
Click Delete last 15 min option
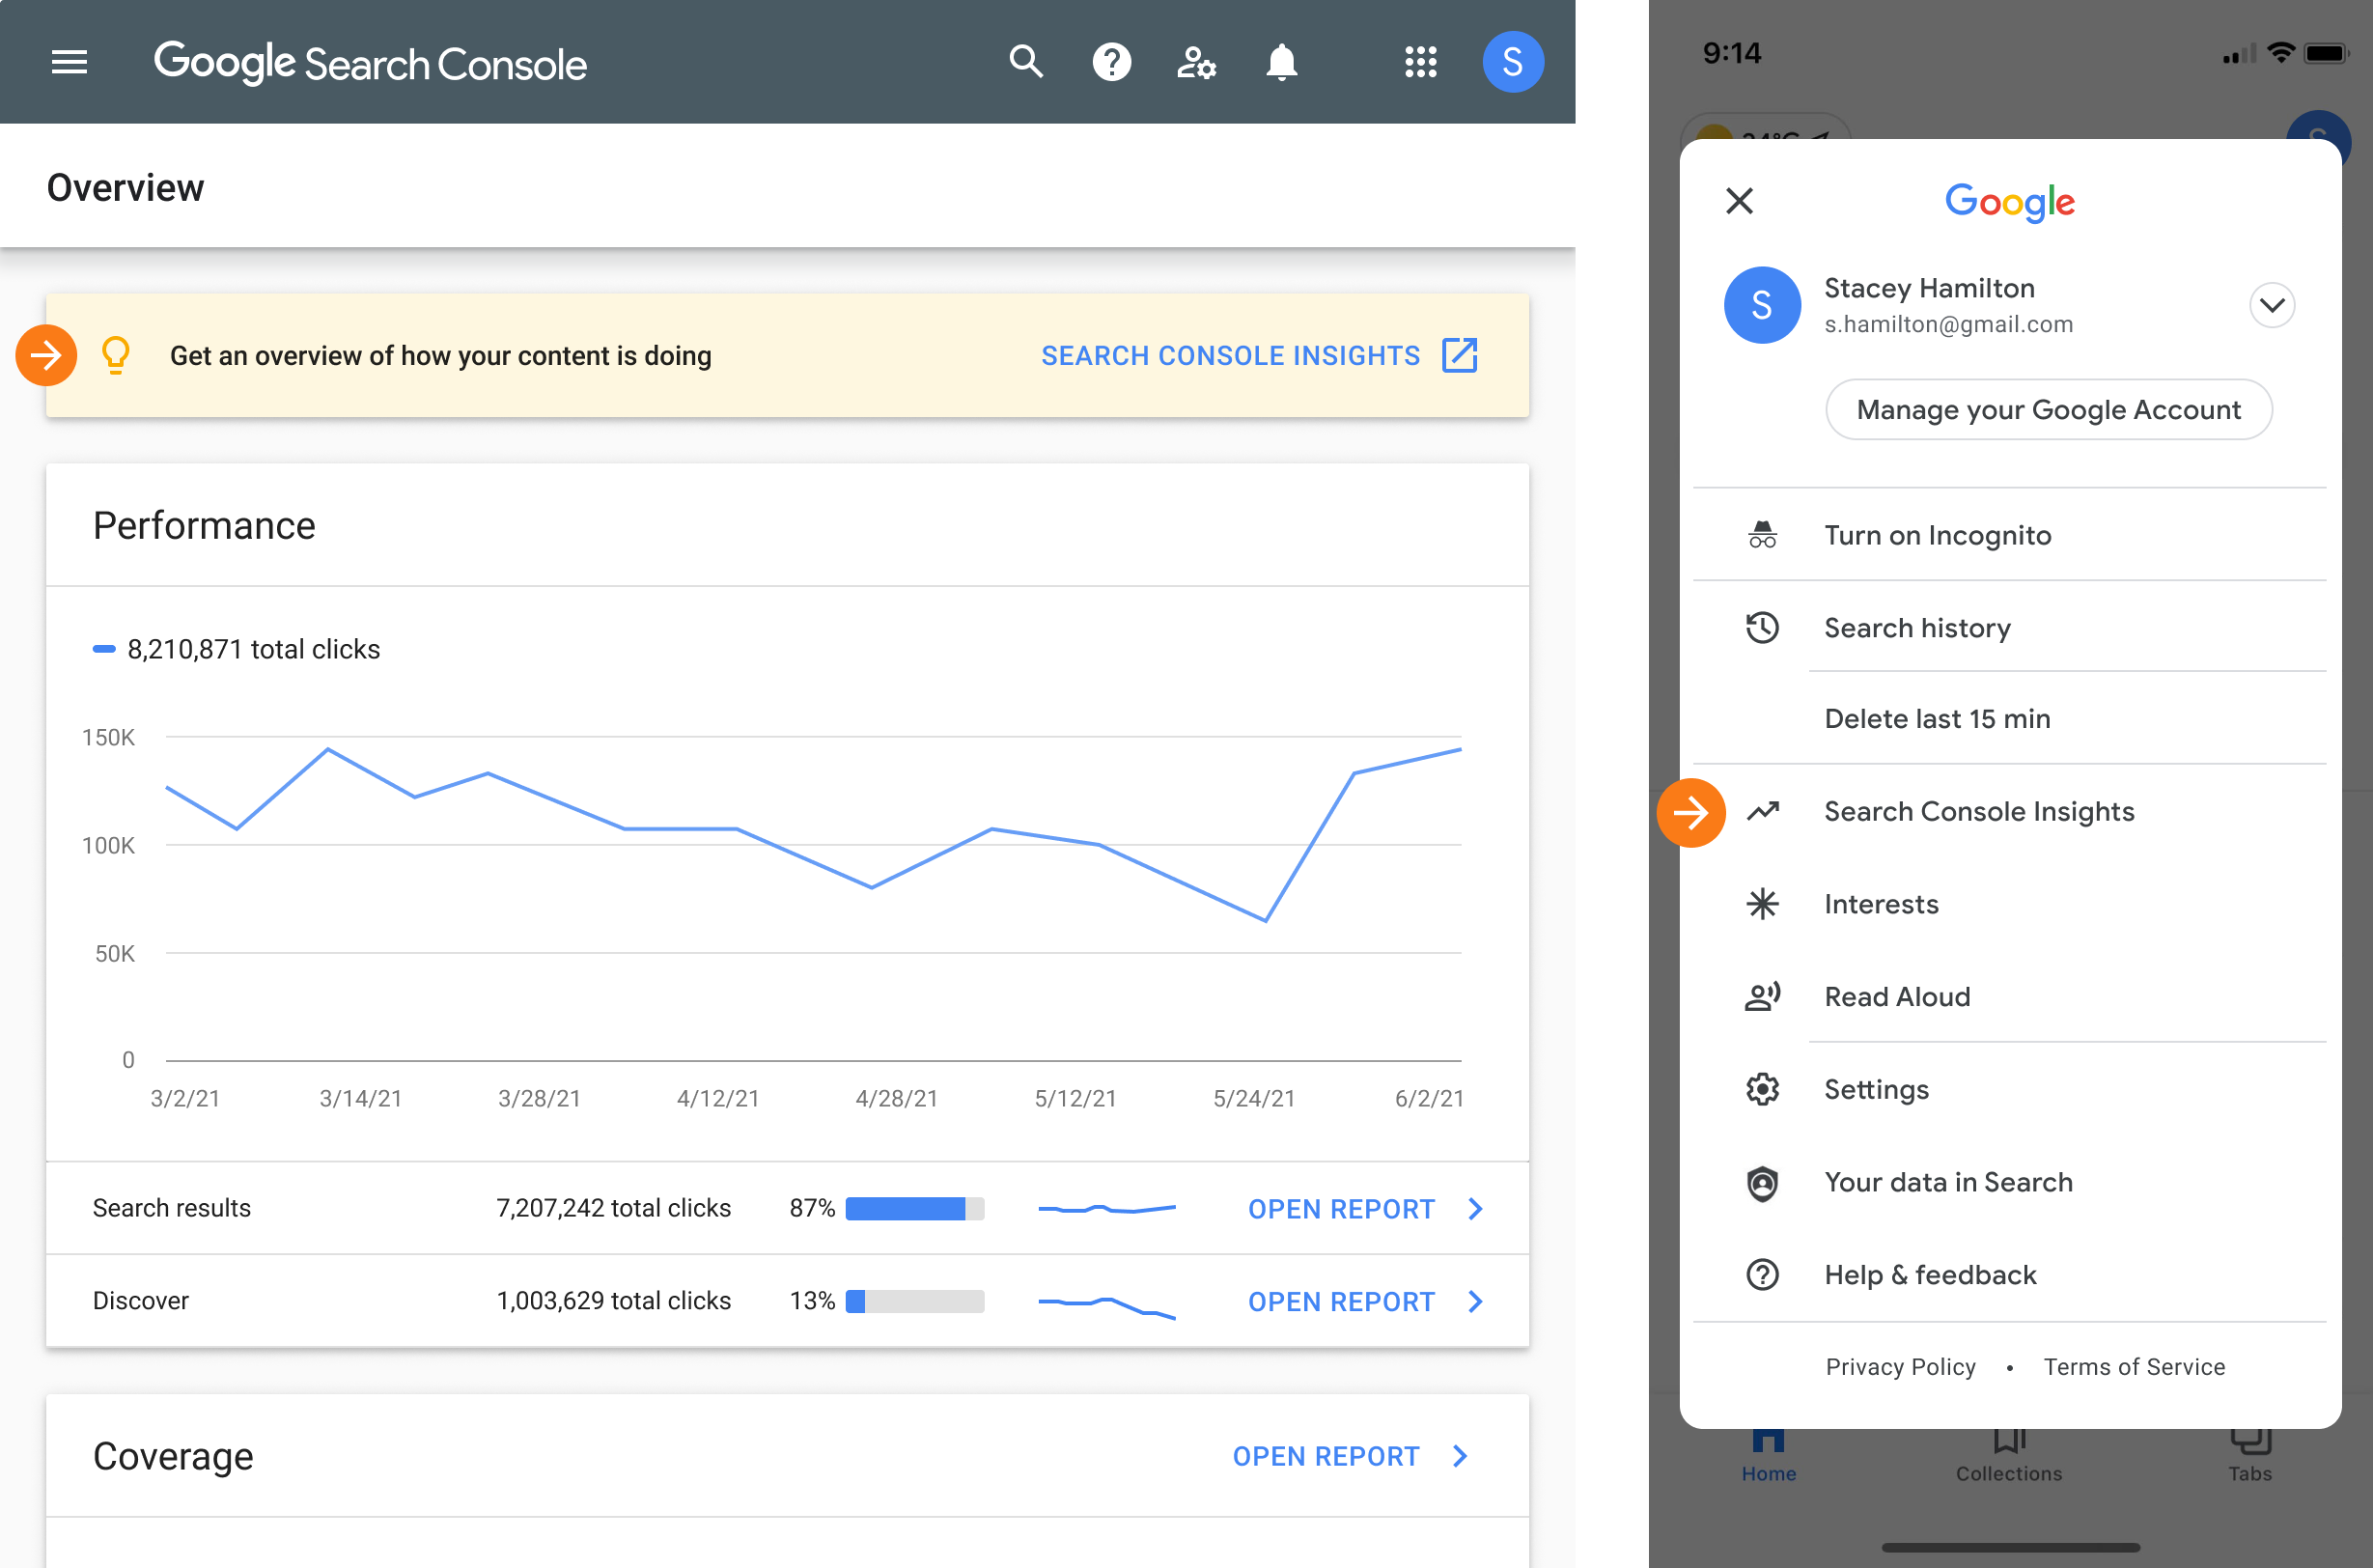point(1938,717)
